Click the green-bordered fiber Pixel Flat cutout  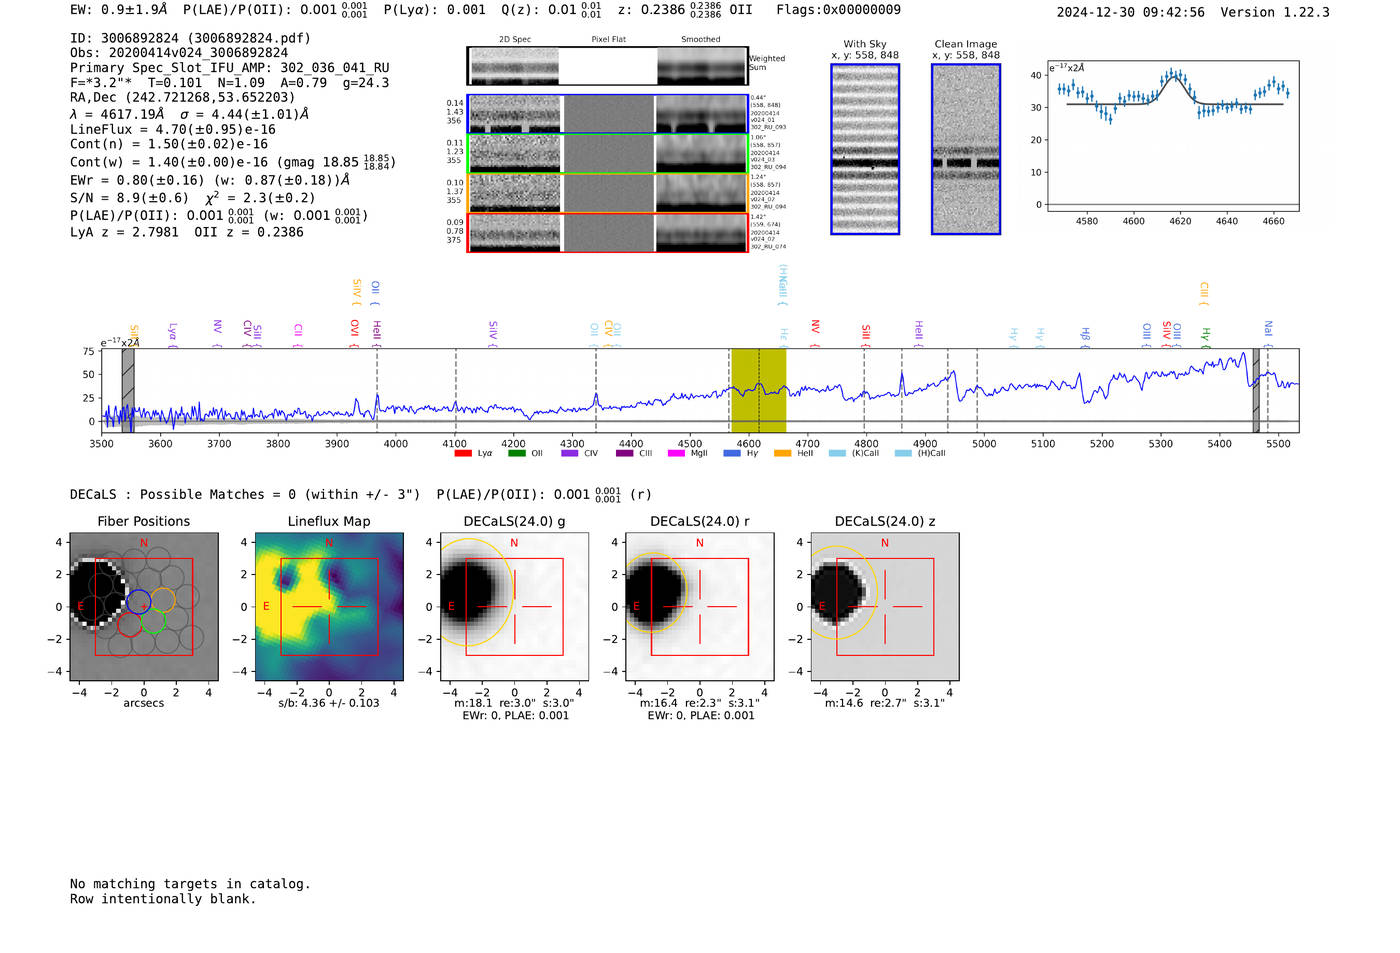click(x=608, y=154)
